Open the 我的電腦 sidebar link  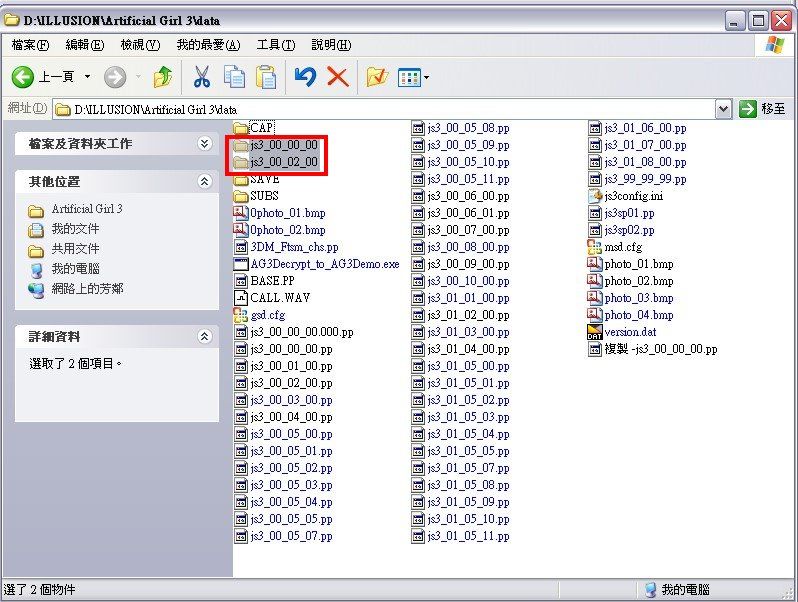[x=75, y=269]
